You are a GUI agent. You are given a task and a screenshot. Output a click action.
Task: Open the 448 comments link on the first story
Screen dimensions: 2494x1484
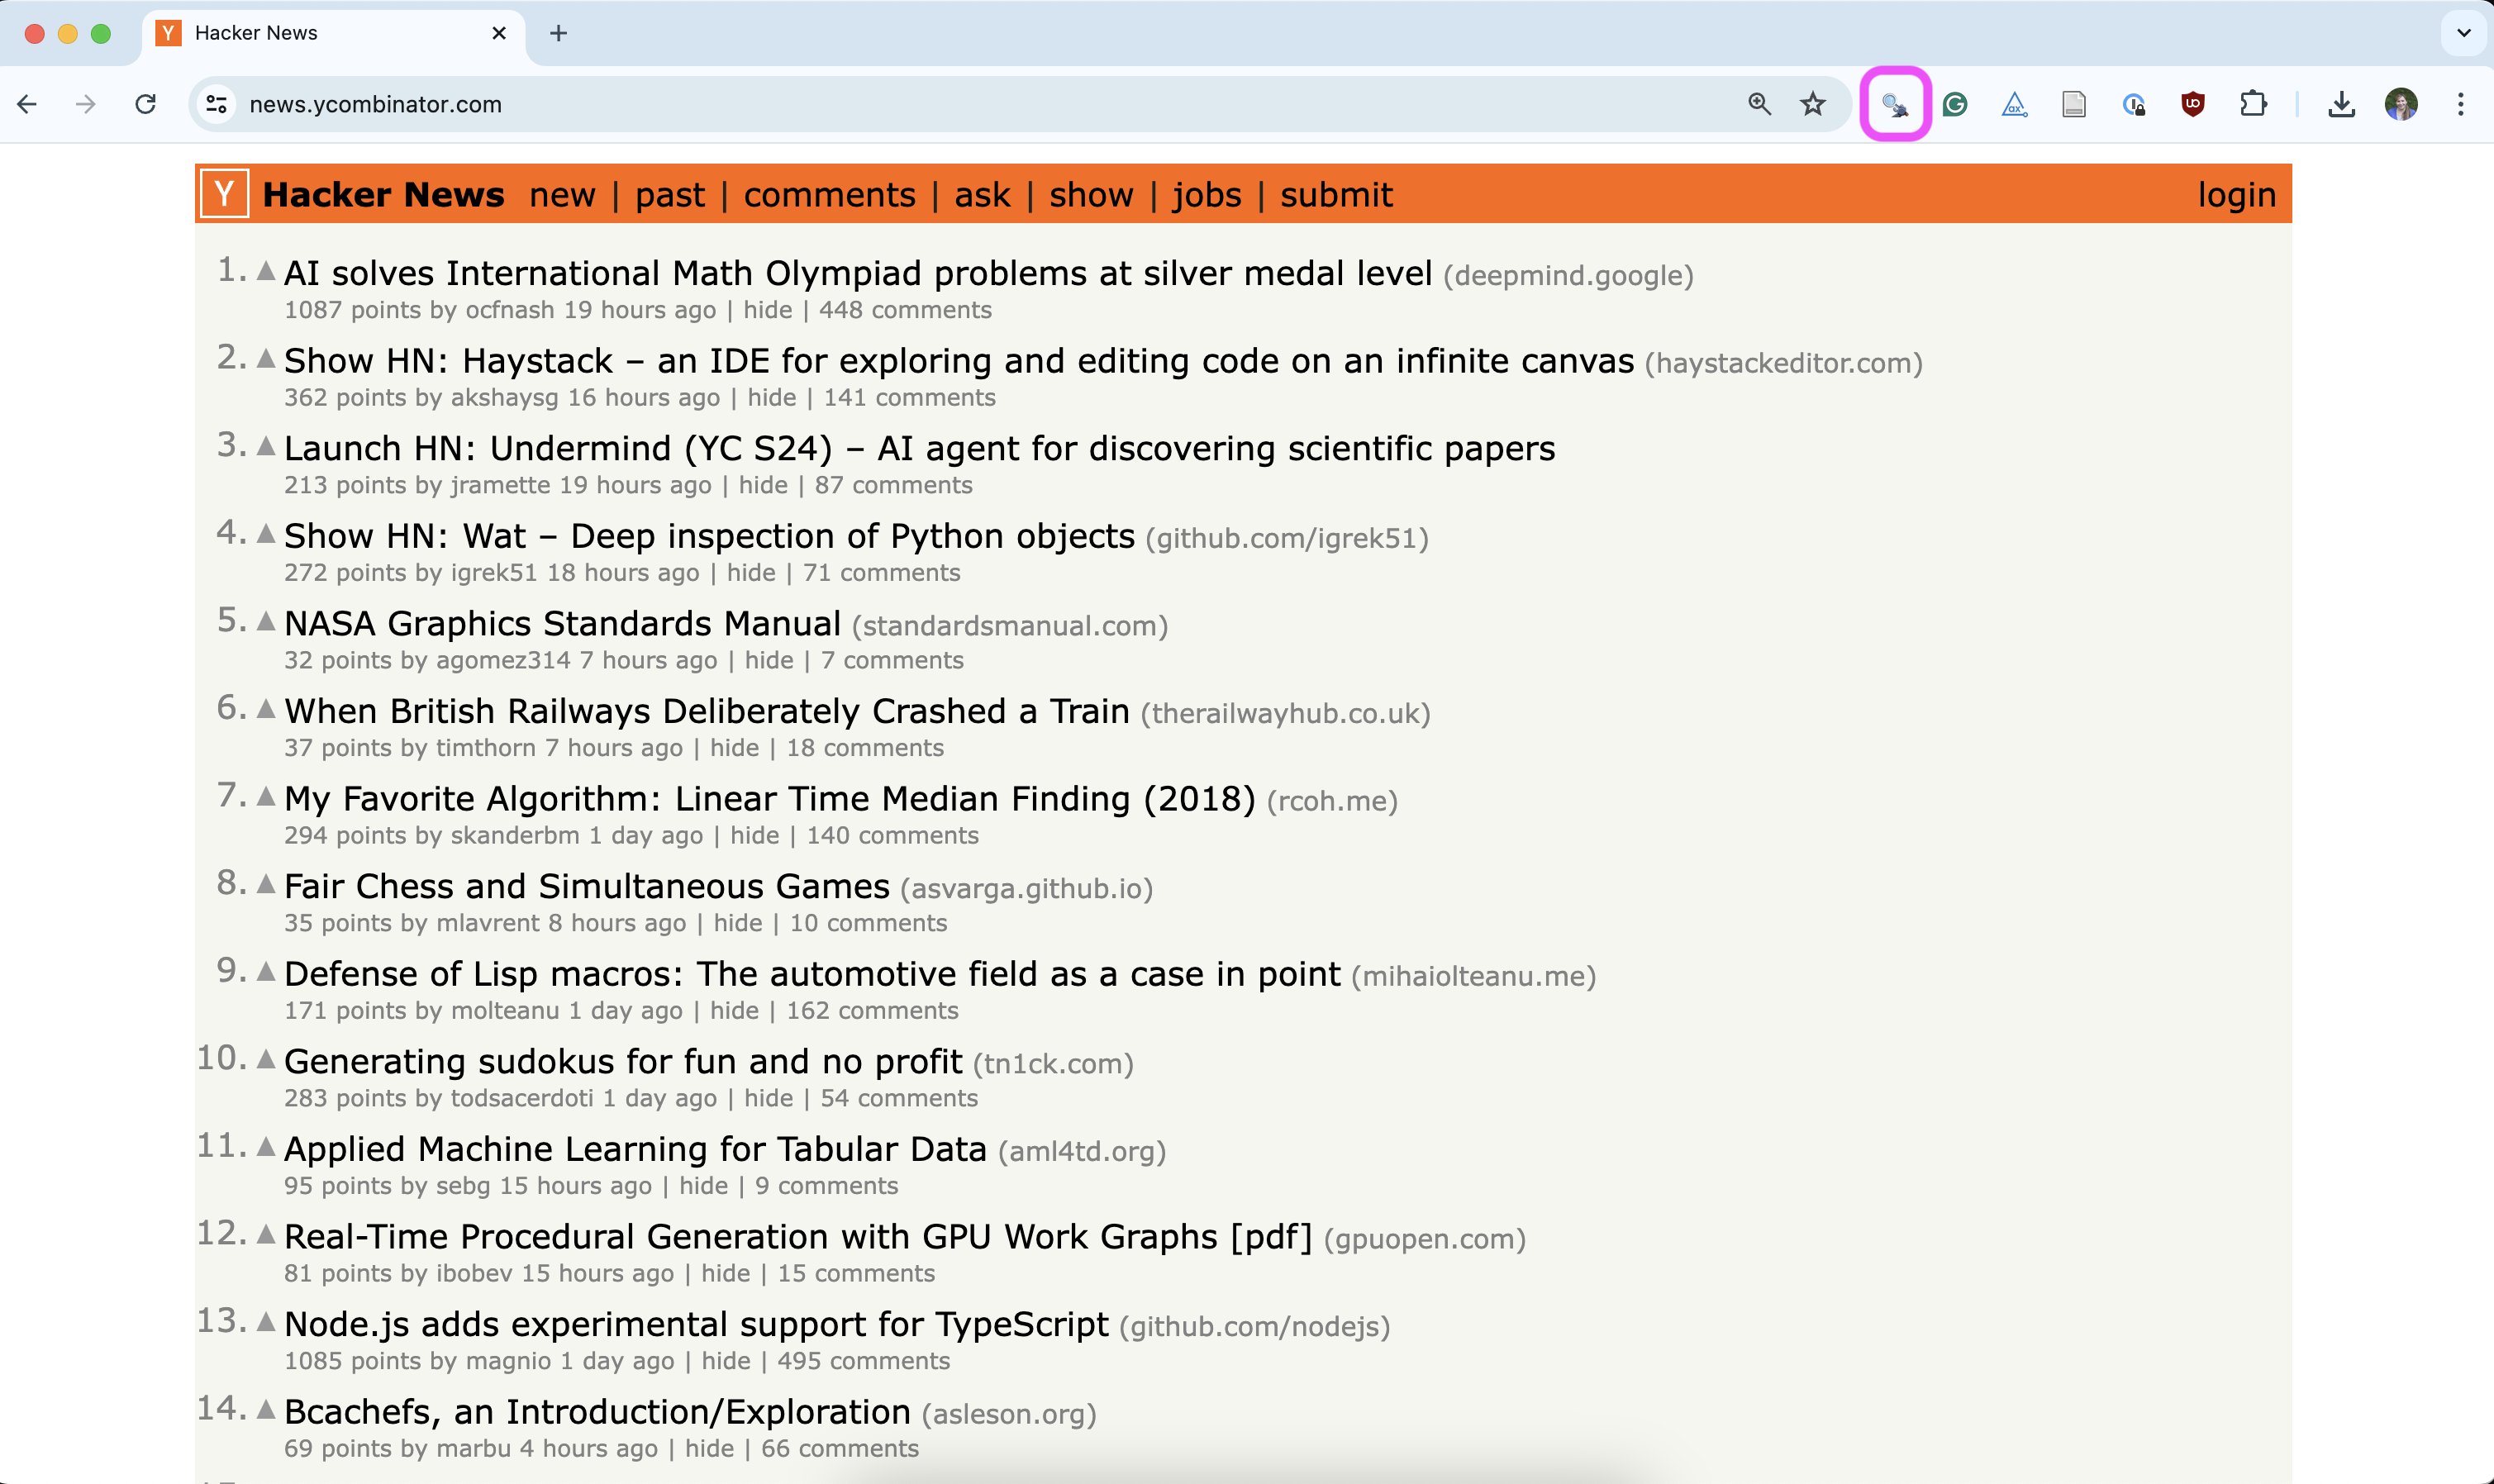coord(905,310)
